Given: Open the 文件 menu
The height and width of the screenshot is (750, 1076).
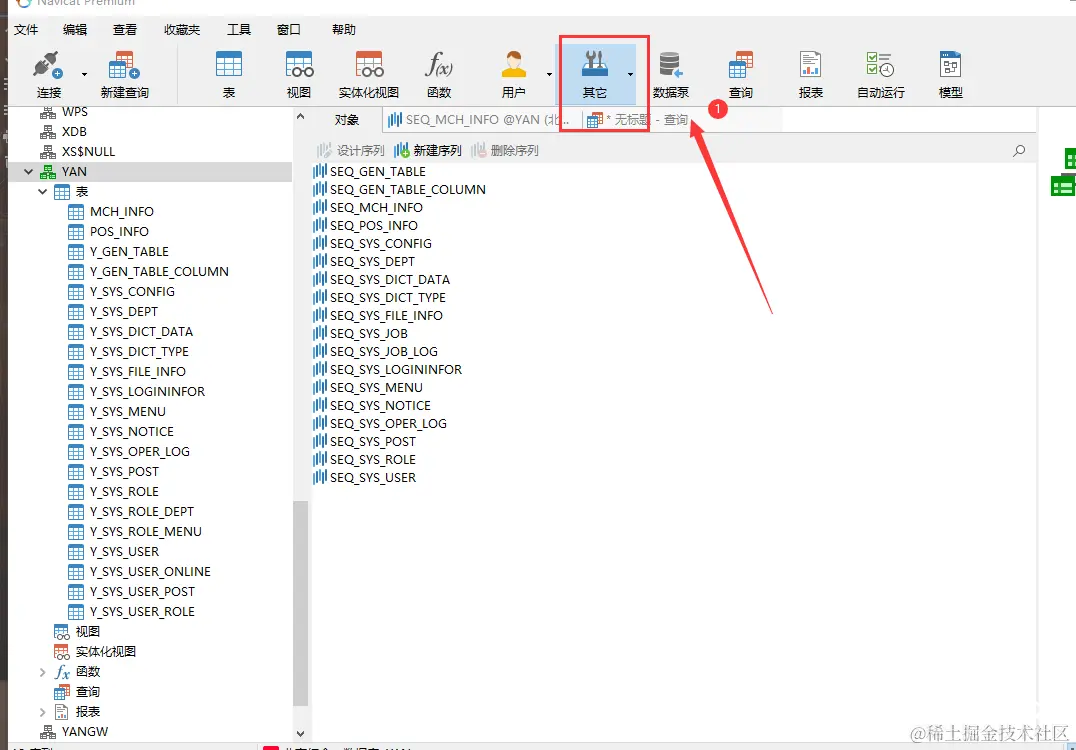Looking at the screenshot, I should tap(26, 30).
